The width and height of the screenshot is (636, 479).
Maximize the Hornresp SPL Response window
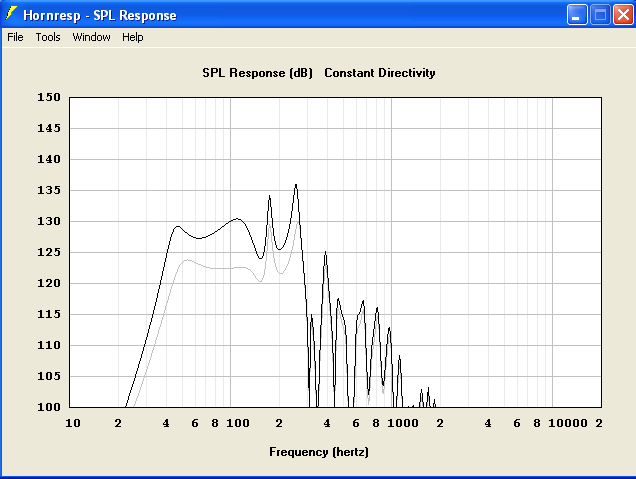(600, 15)
